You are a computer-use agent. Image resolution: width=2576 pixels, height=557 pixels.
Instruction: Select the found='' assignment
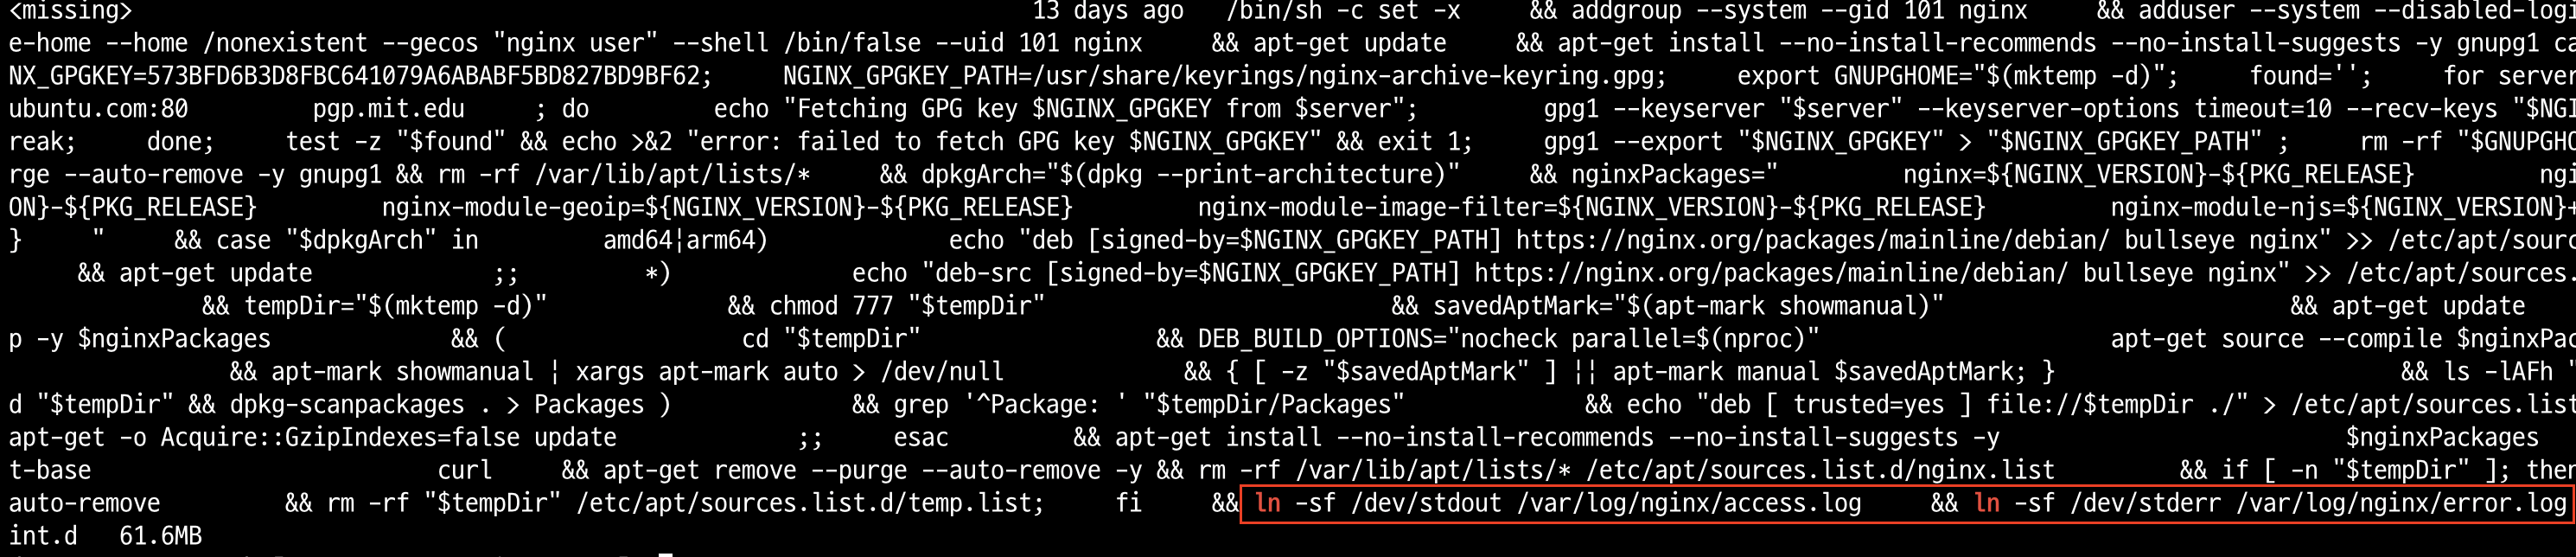(x=2310, y=77)
